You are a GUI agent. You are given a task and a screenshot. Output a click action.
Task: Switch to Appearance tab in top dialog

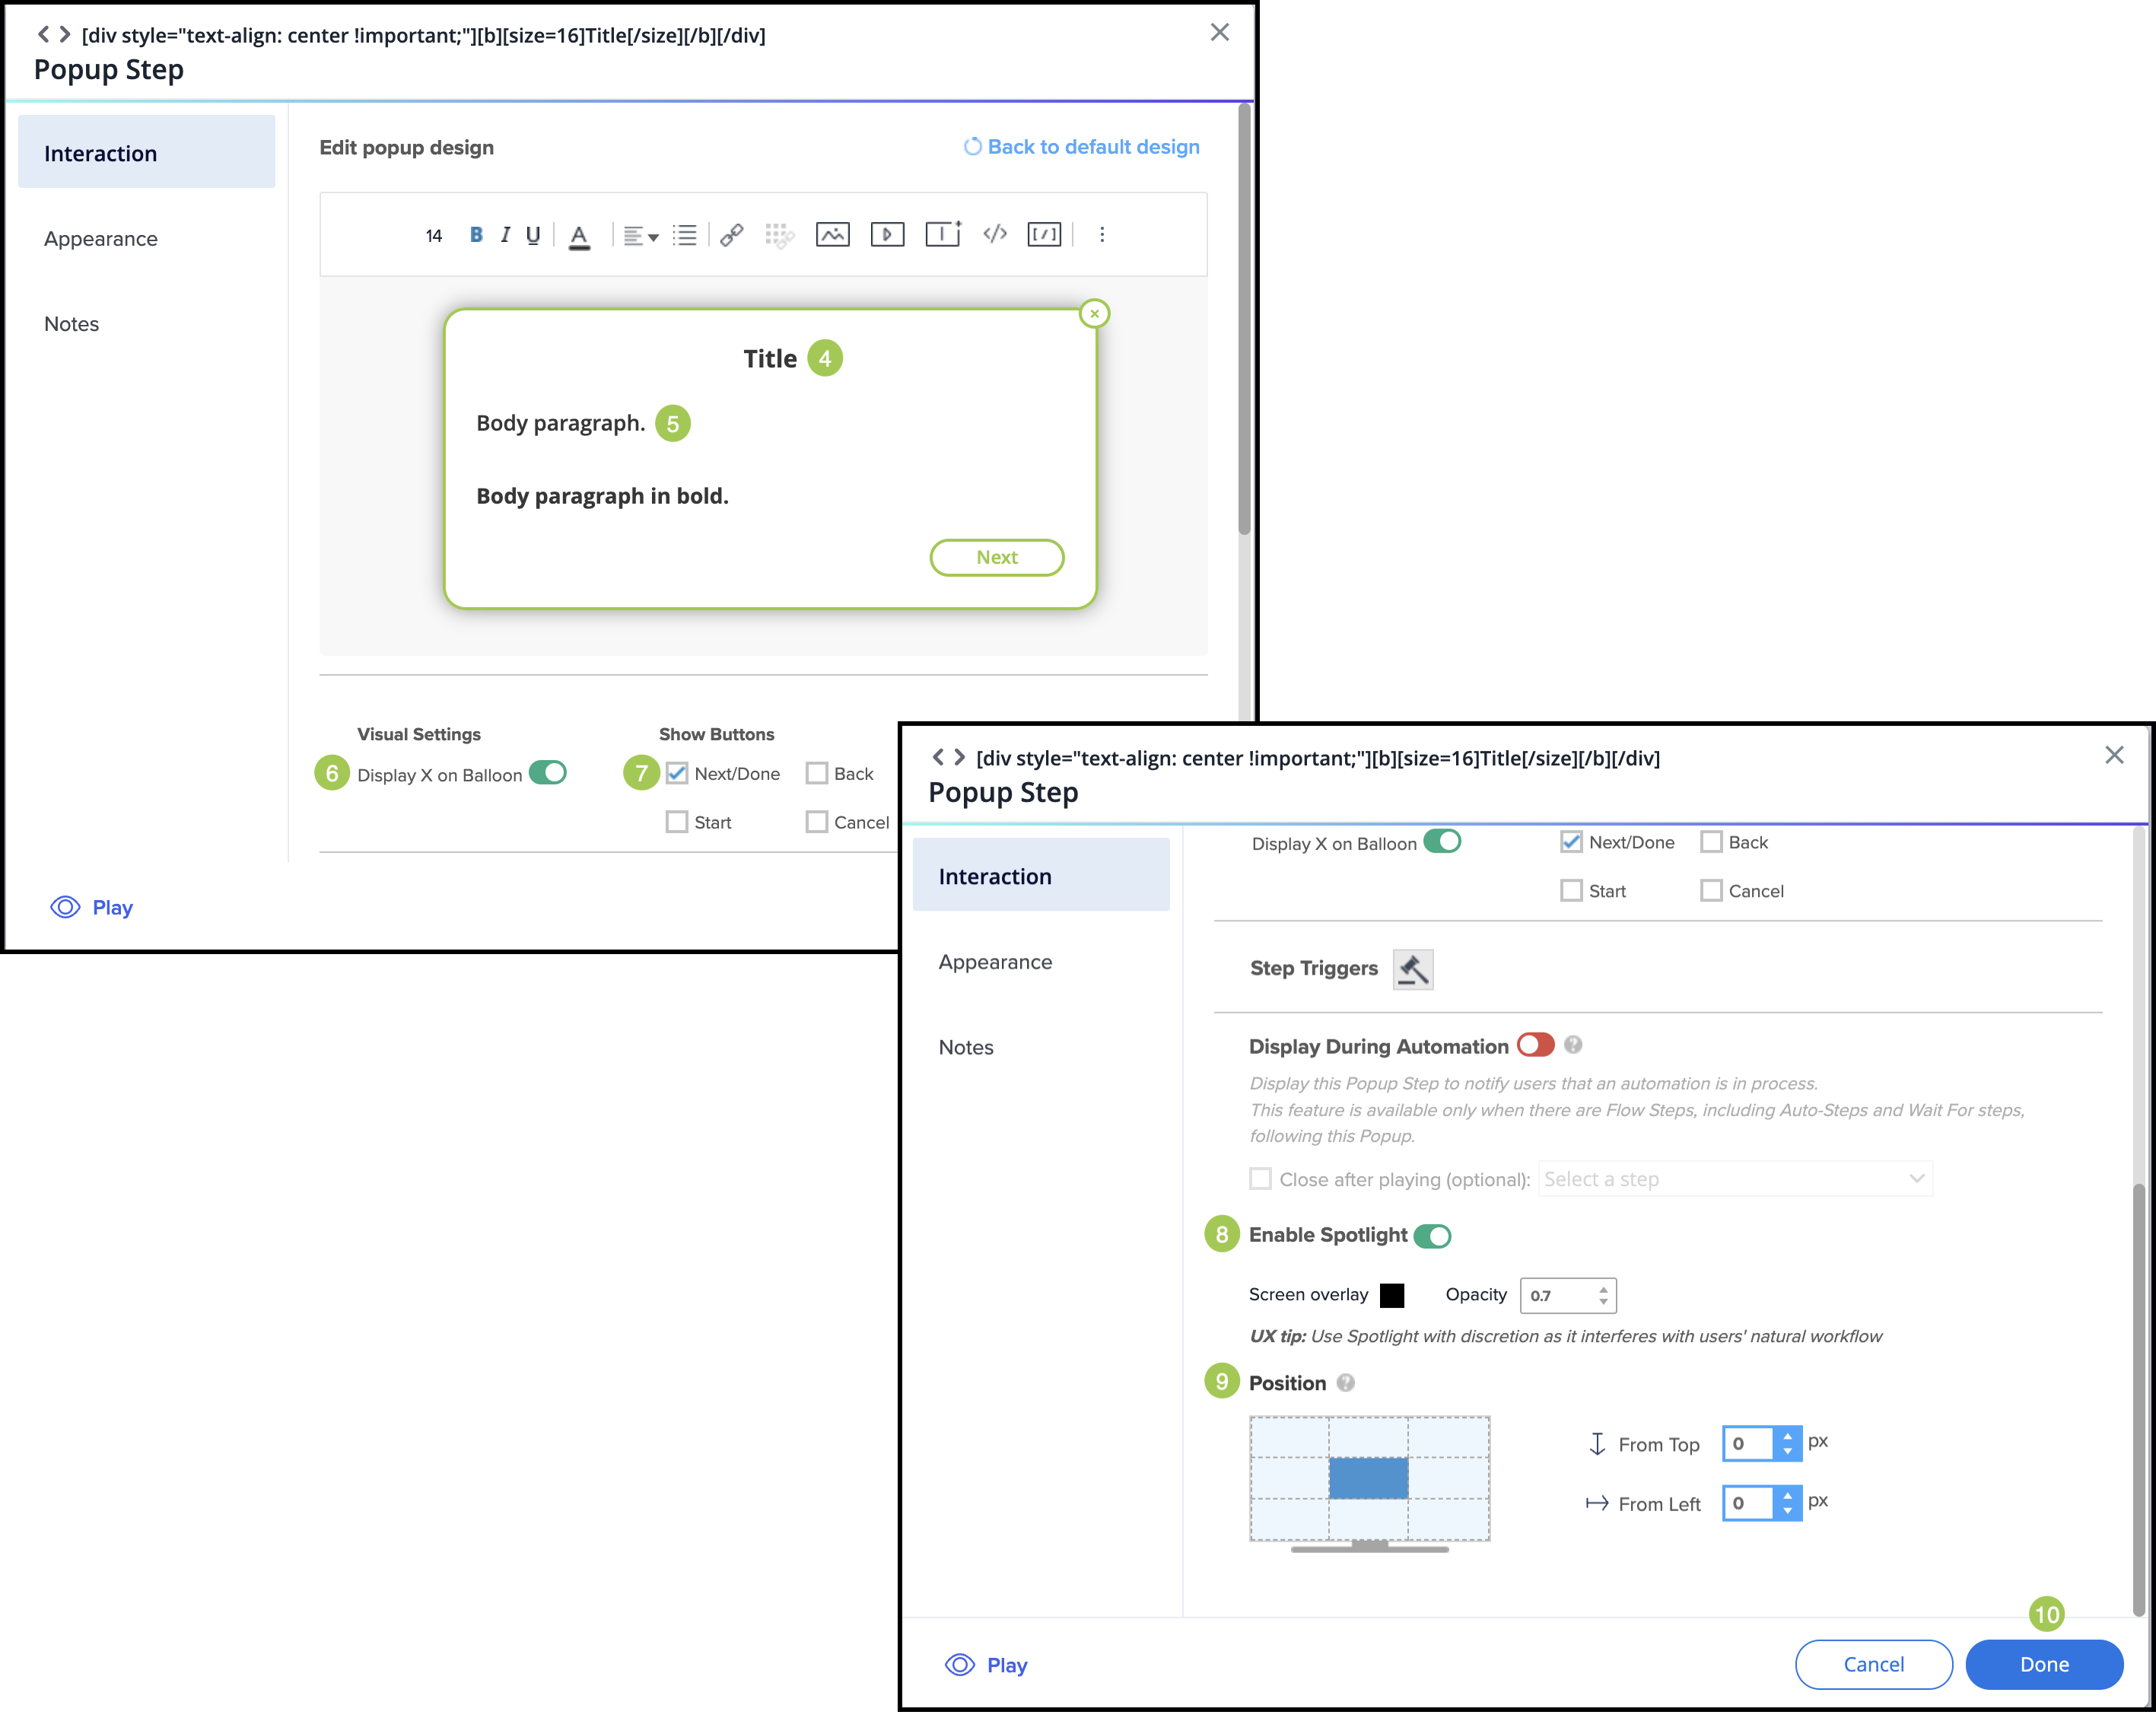click(x=101, y=239)
